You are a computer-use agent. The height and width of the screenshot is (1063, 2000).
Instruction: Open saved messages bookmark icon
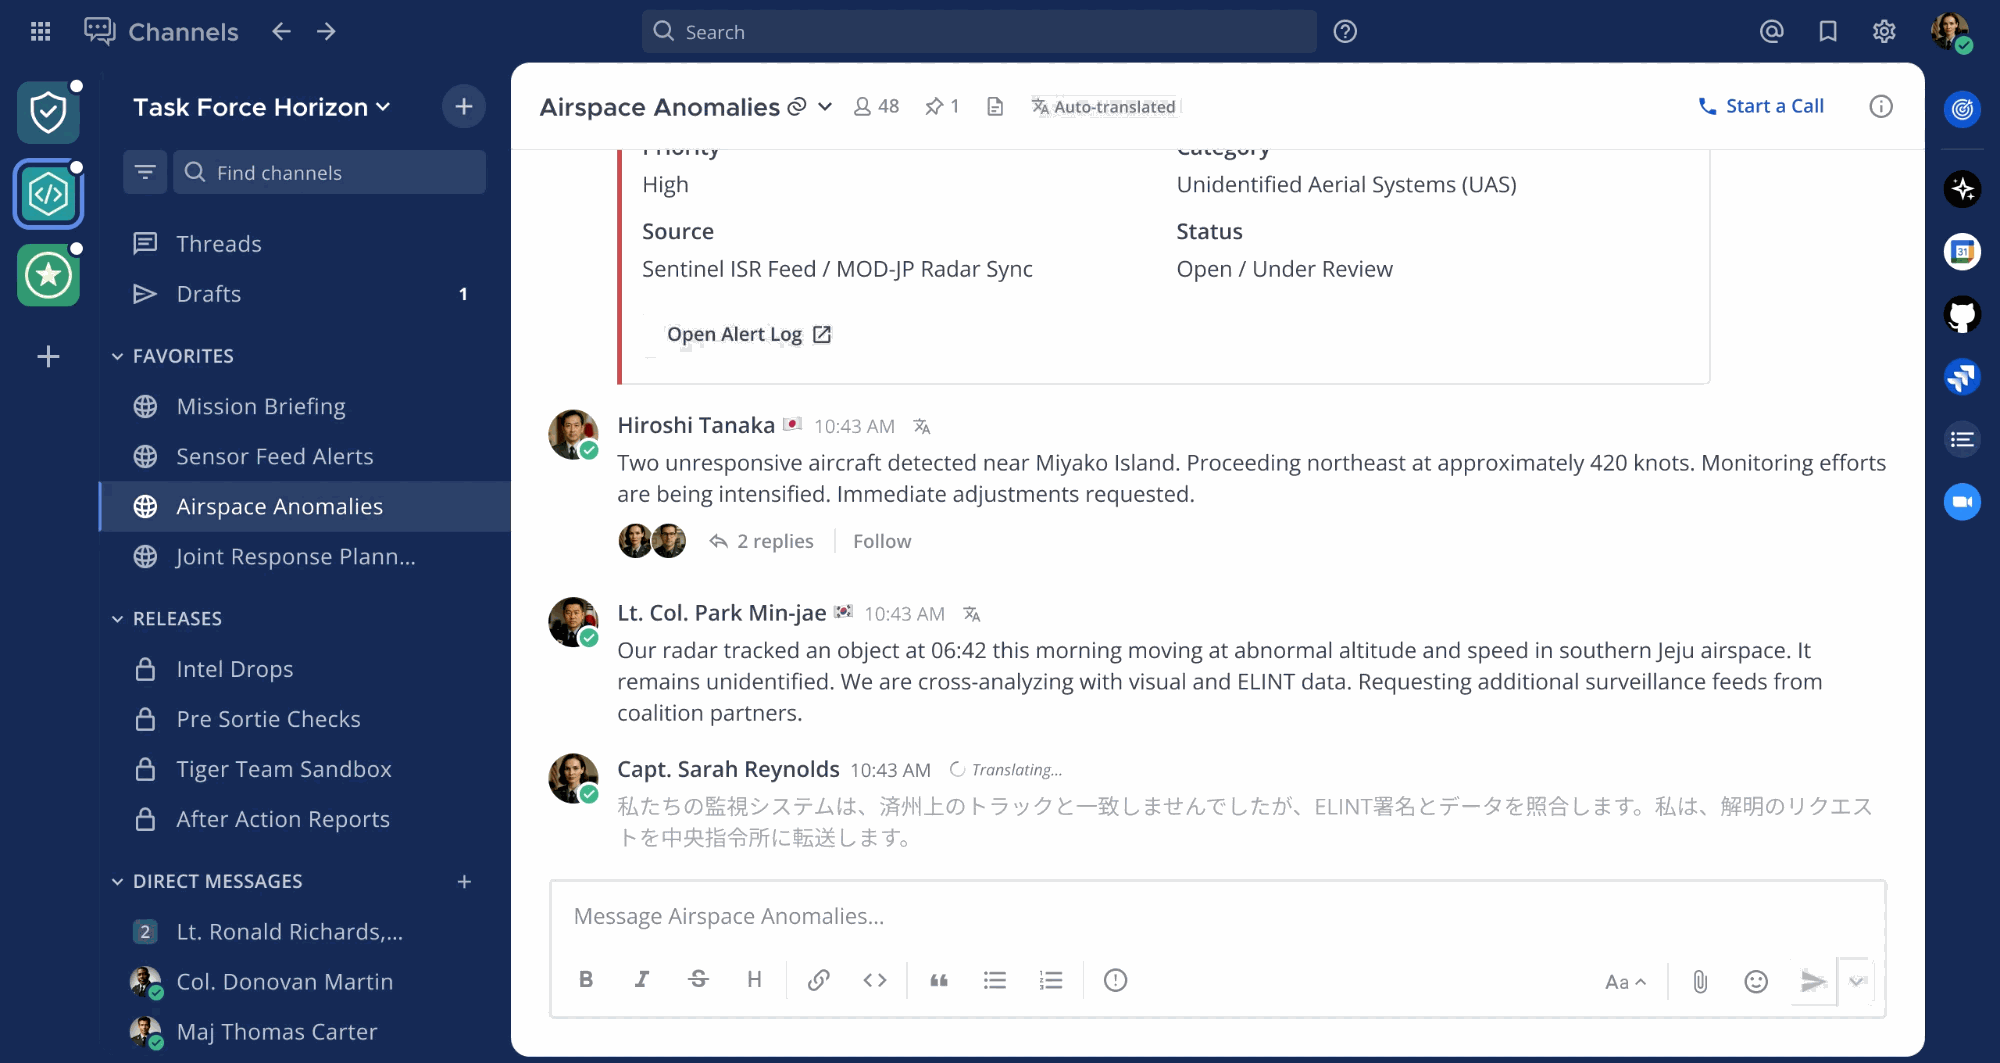[1828, 31]
